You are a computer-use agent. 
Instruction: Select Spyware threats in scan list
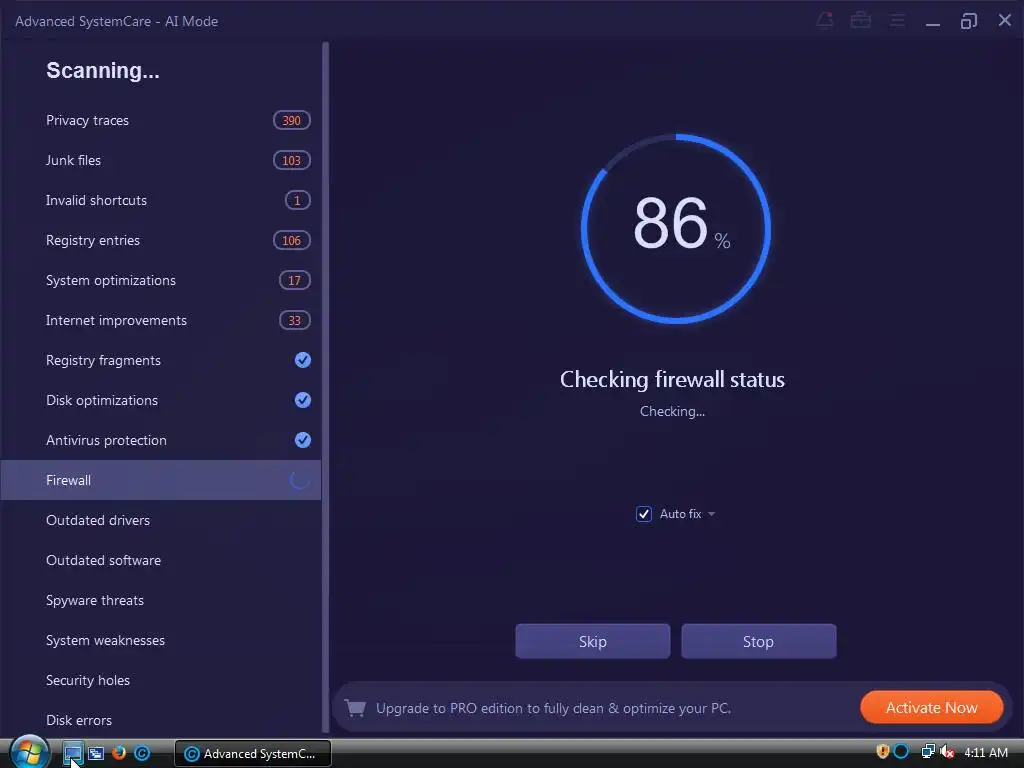[161, 600]
